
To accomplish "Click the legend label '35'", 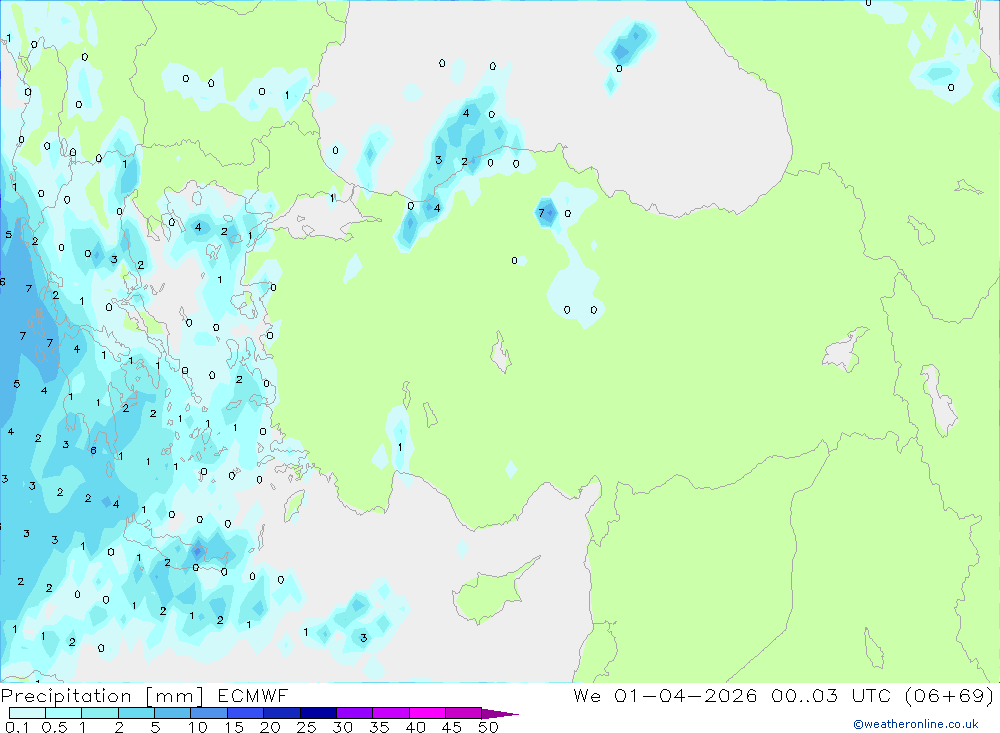I will (x=379, y=727).
